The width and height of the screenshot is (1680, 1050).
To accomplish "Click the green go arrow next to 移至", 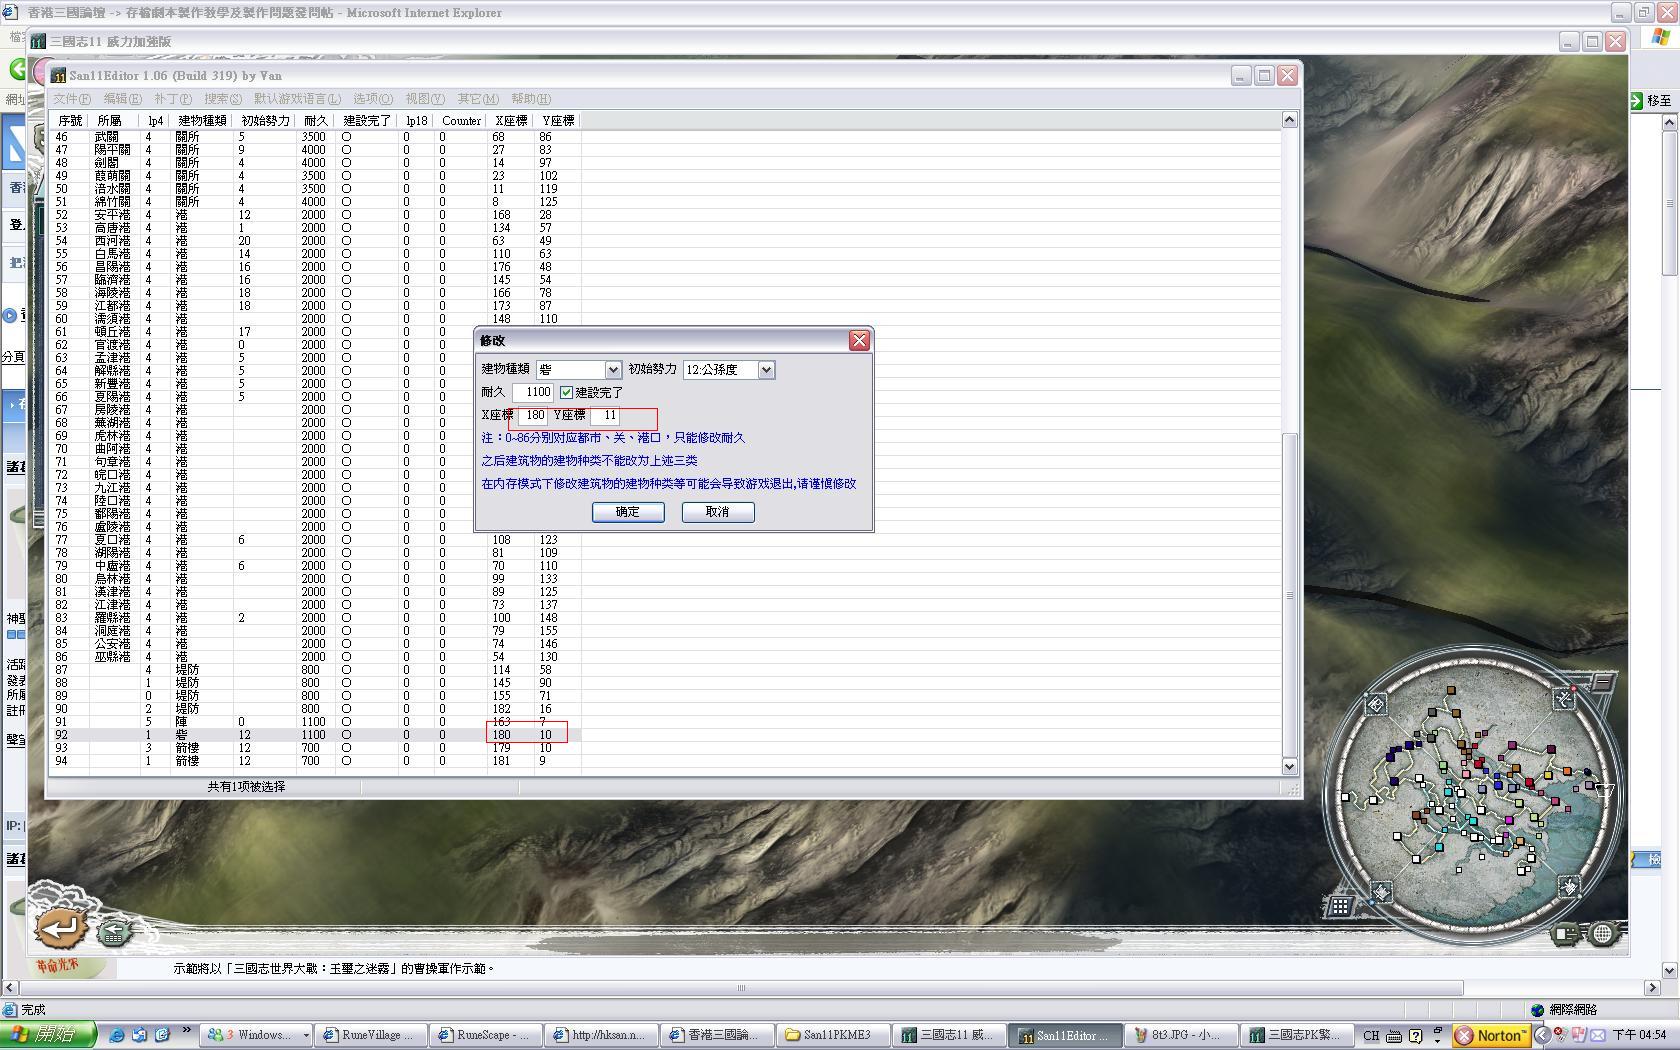I will coord(1637,100).
